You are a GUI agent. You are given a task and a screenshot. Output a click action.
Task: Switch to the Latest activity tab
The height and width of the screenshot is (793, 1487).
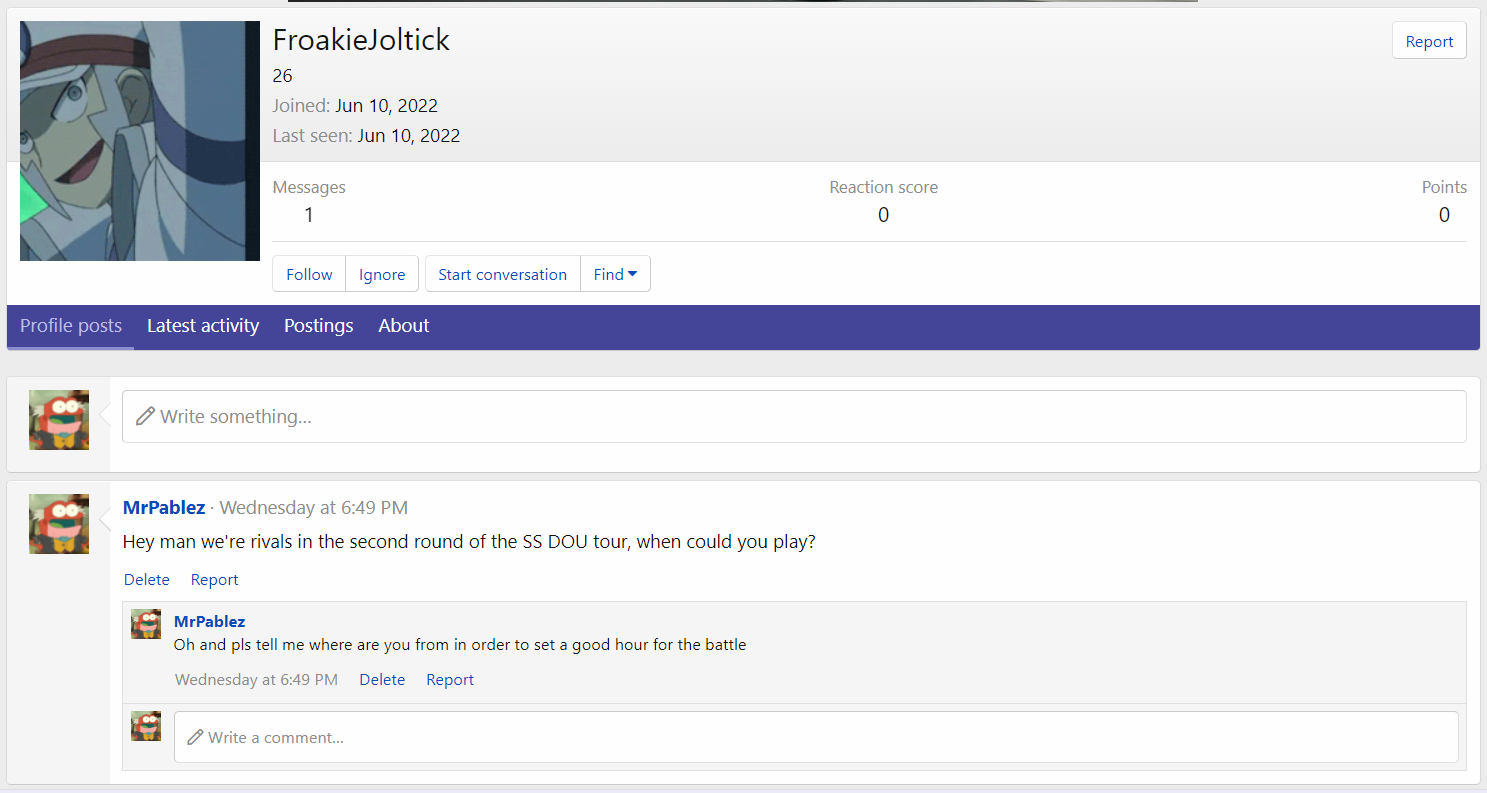[203, 326]
